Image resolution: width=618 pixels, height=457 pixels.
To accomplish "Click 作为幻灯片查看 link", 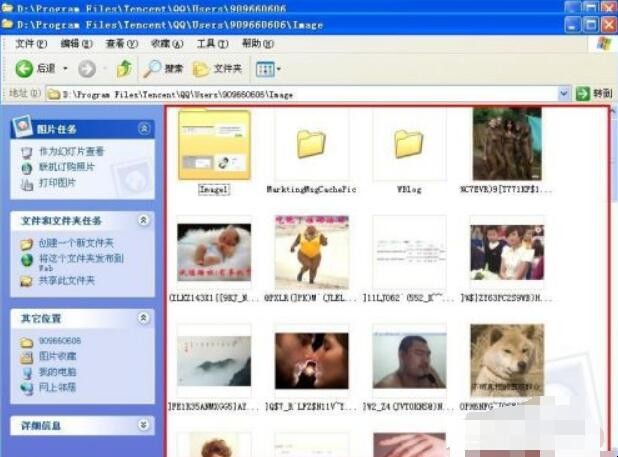I will point(71,151).
